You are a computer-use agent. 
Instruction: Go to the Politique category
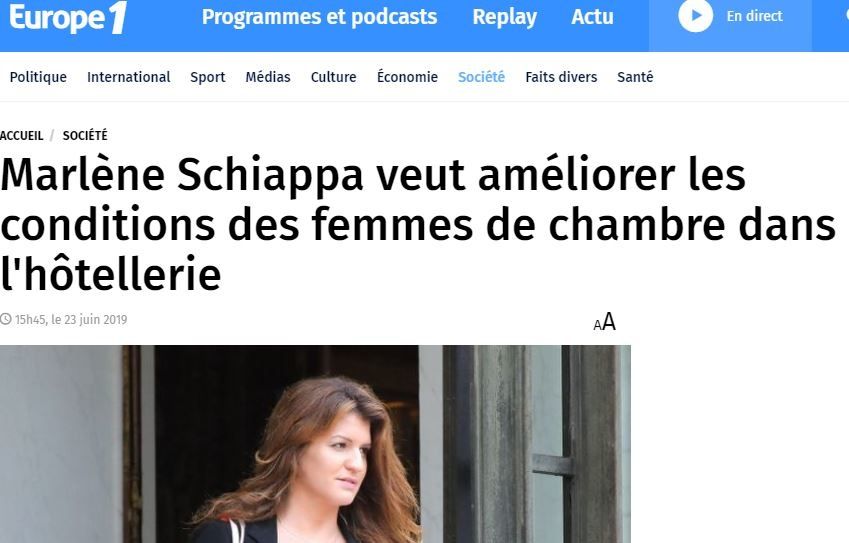(38, 77)
